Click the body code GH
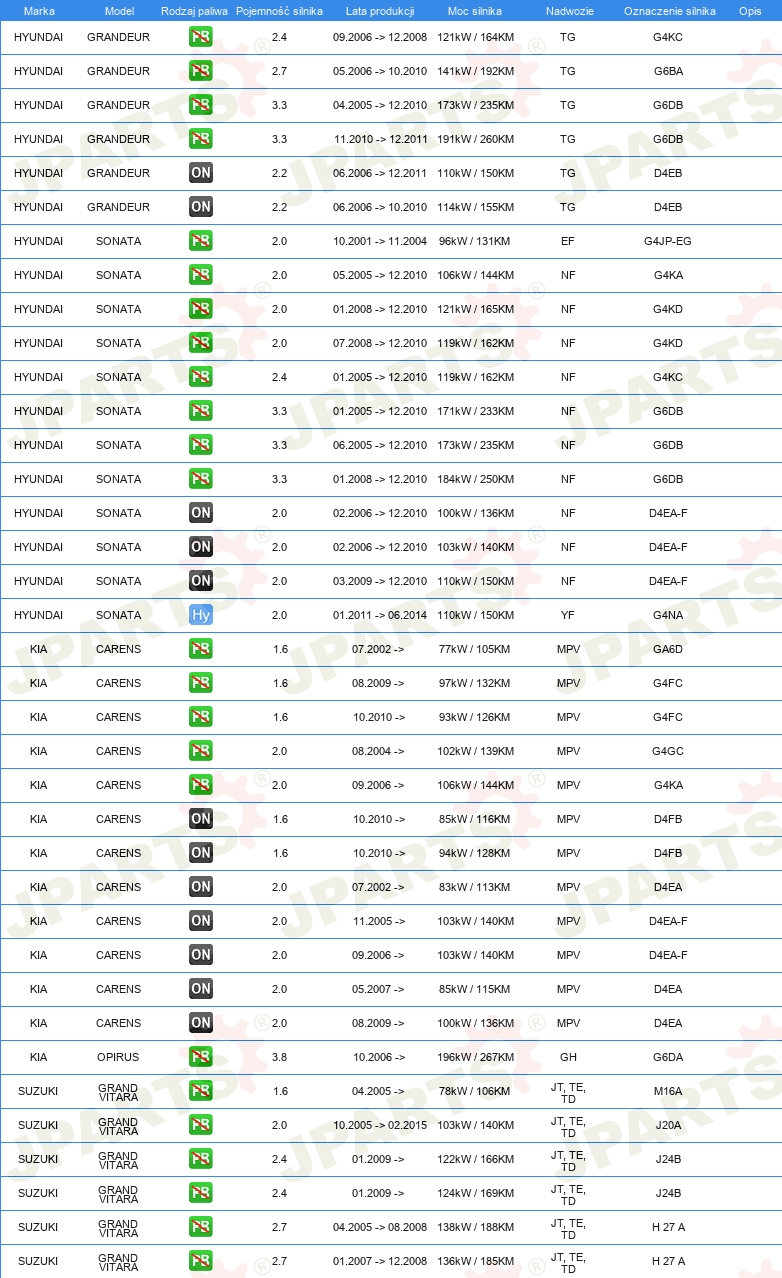The image size is (782, 1278). (x=568, y=1057)
